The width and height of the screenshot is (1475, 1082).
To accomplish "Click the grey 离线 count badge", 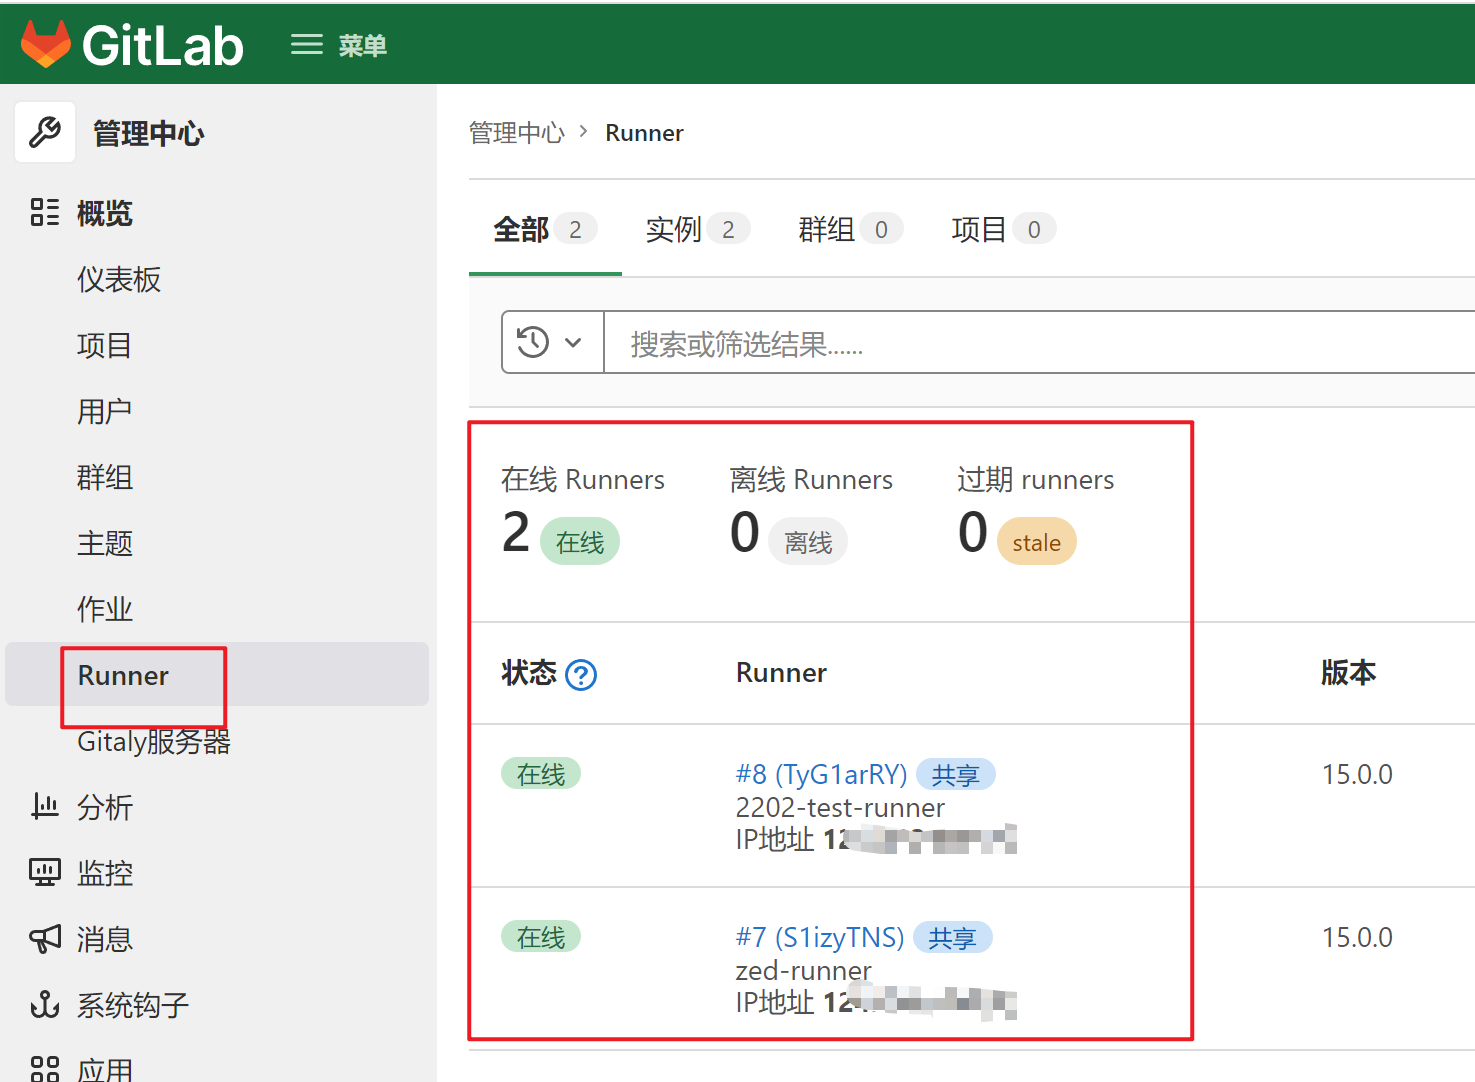I will (x=808, y=542).
